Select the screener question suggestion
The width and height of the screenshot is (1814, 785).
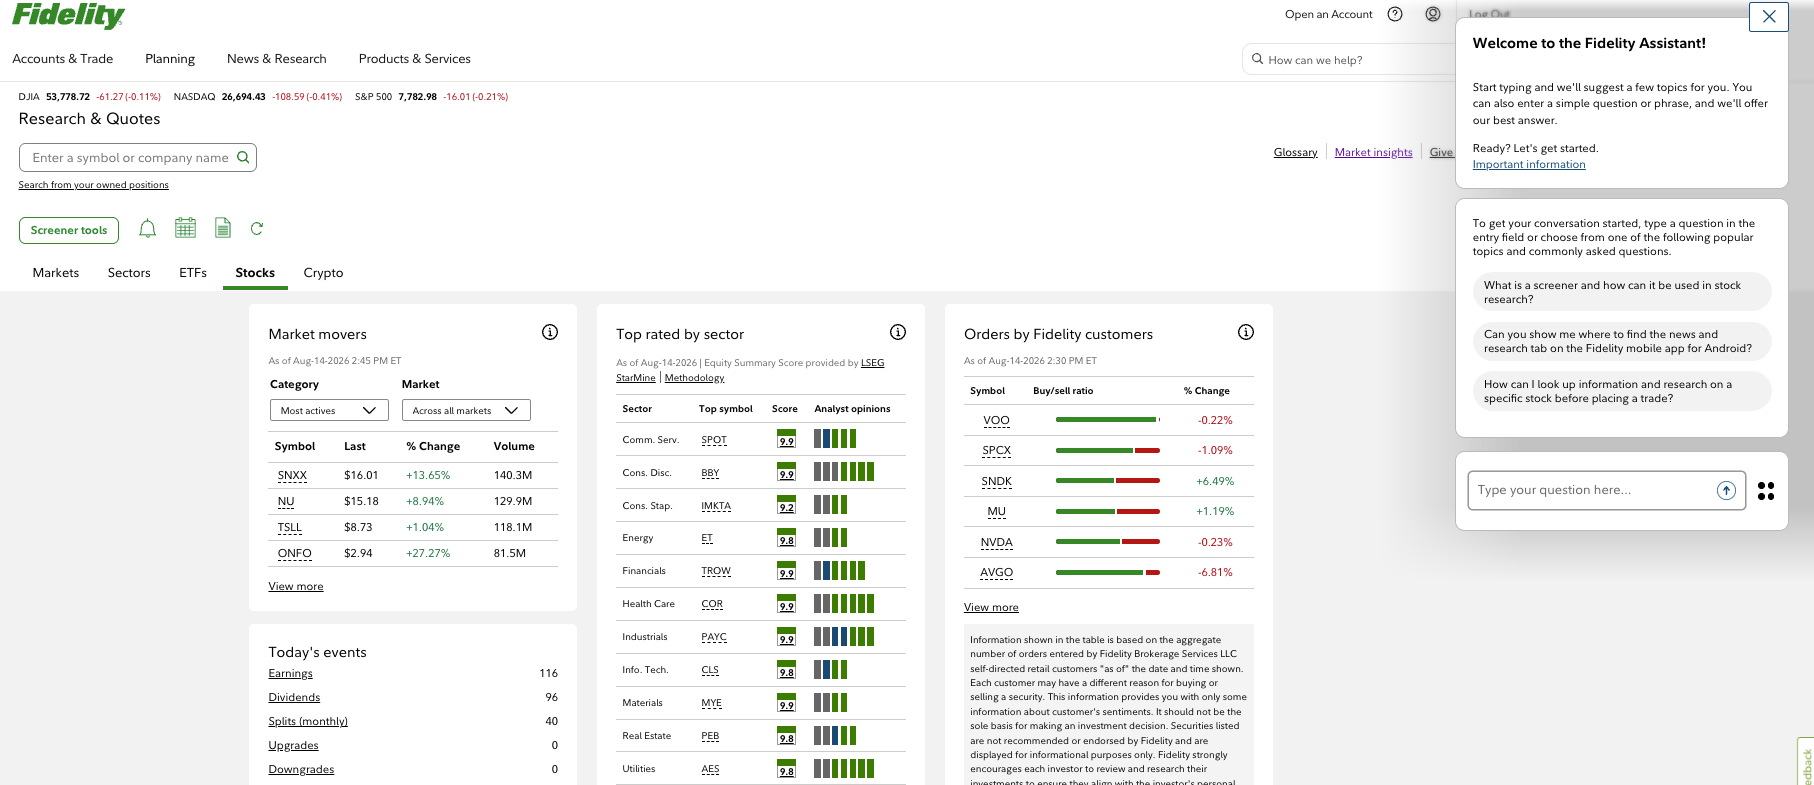coord(1621,292)
